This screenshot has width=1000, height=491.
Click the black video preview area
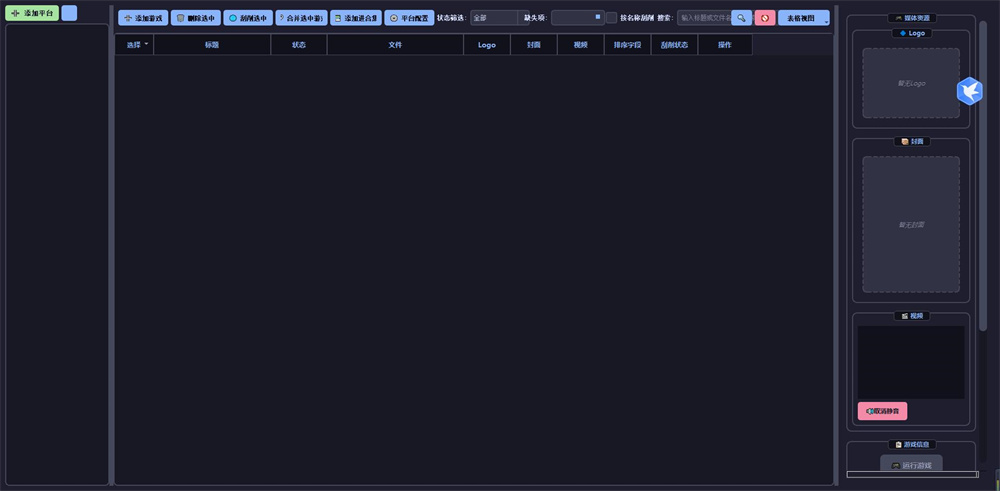(911, 362)
